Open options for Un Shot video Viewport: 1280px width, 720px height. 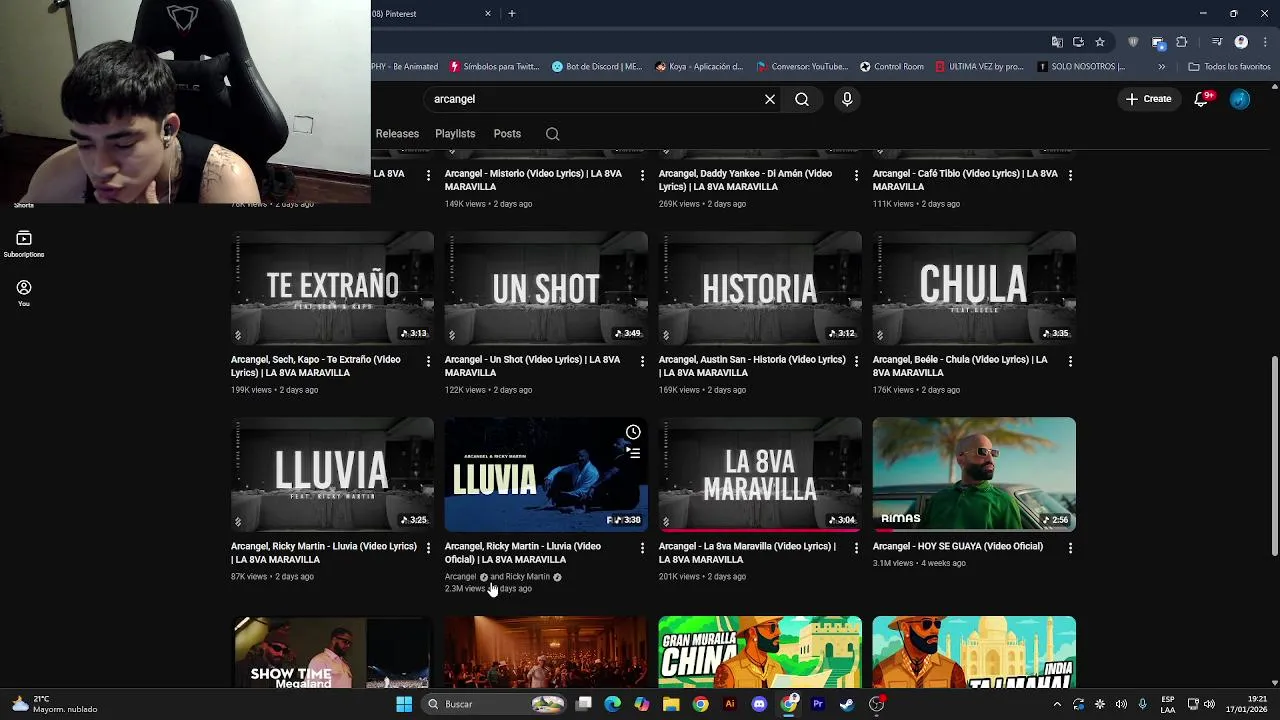642,361
